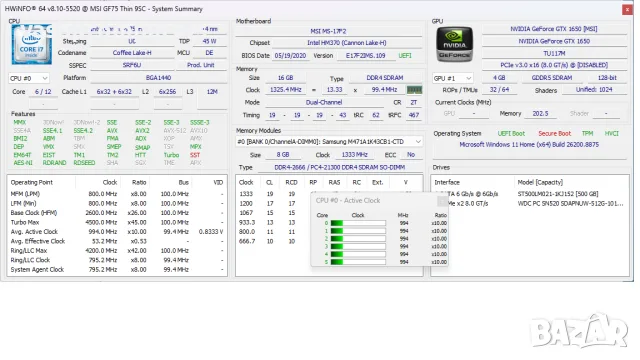Screen dimensions: 640x360
Task: Click the green UEFI label beside BIOS version
Action: click(405, 56)
